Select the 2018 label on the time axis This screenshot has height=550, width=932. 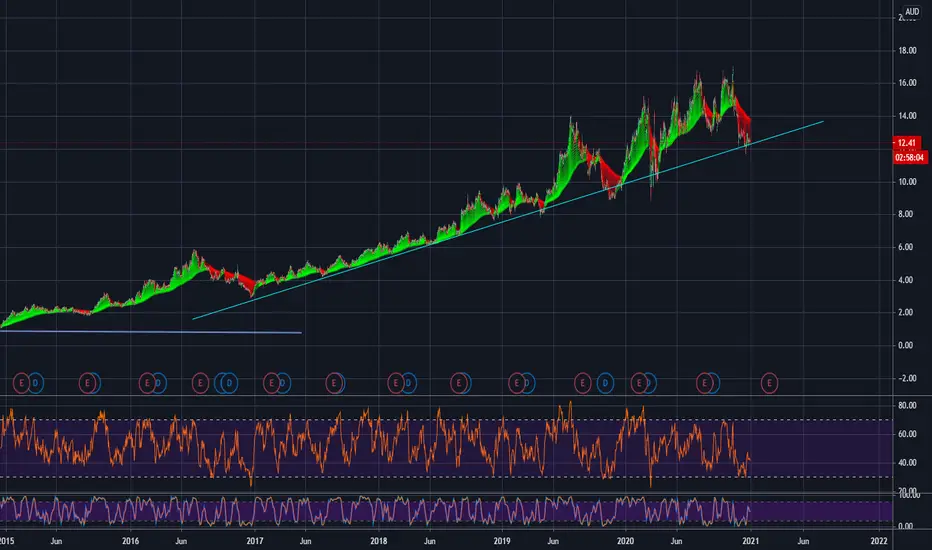[379, 541]
